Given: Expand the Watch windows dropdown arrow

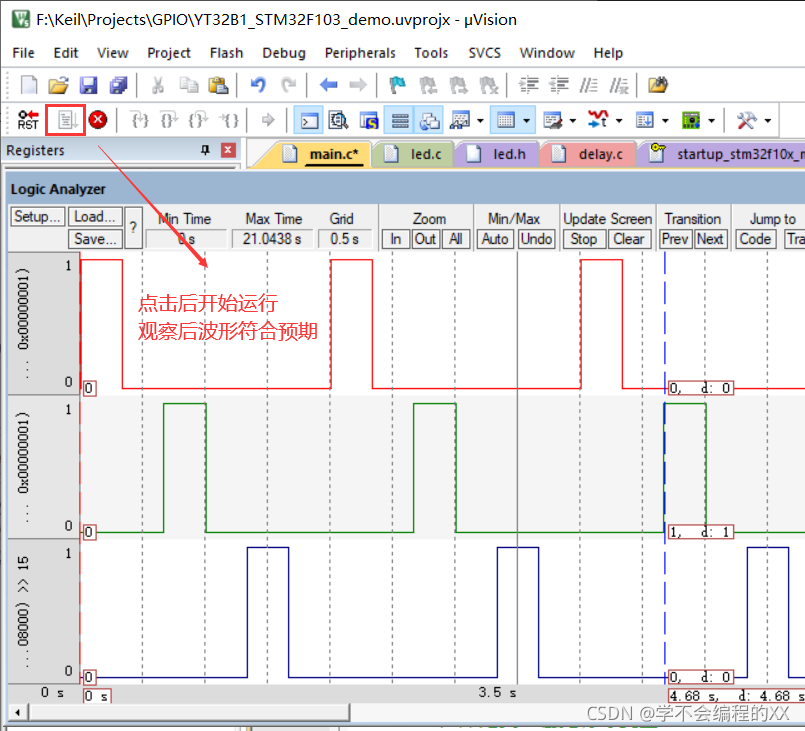Looking at the screenshot, I should [480, 121].
